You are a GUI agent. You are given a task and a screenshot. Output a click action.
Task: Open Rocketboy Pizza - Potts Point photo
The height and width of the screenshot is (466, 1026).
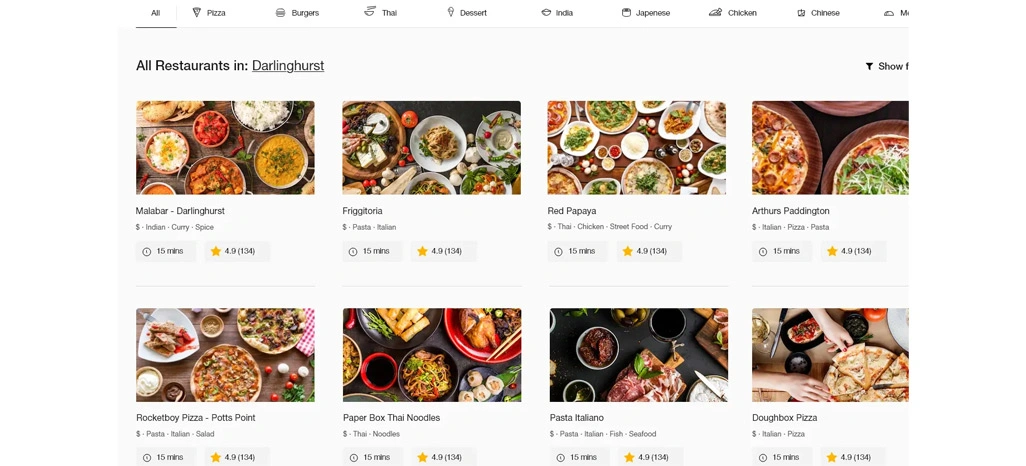pyautogui.click(x=225, y=355)
